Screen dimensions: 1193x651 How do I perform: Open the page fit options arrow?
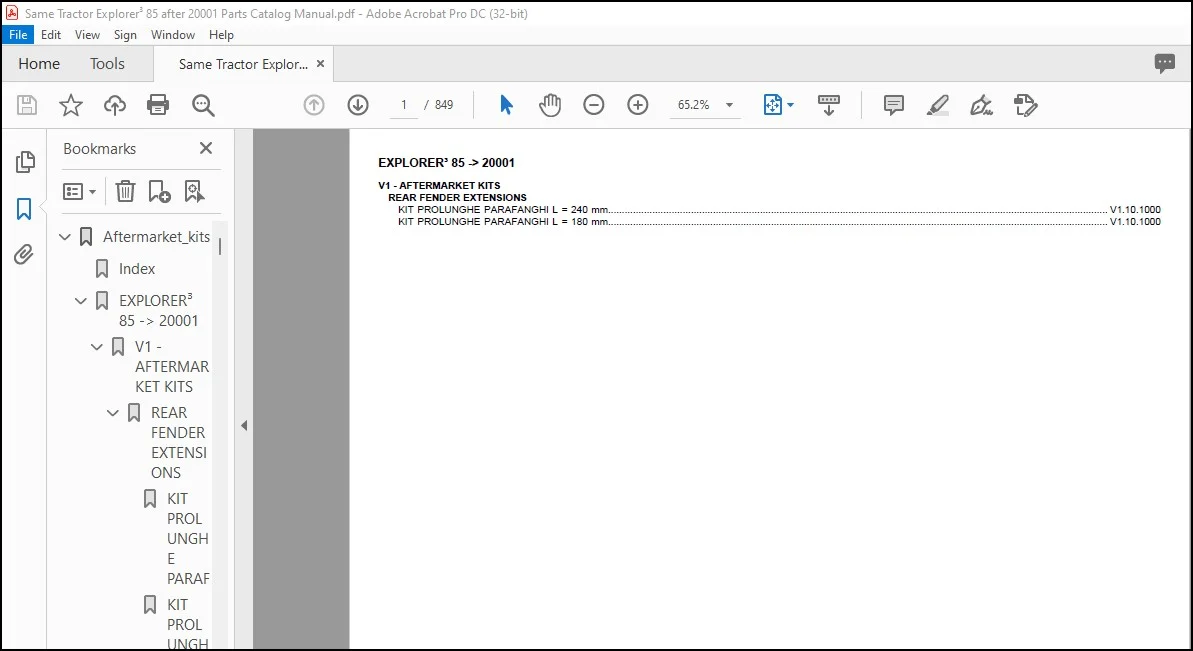(x=791, y=105)
